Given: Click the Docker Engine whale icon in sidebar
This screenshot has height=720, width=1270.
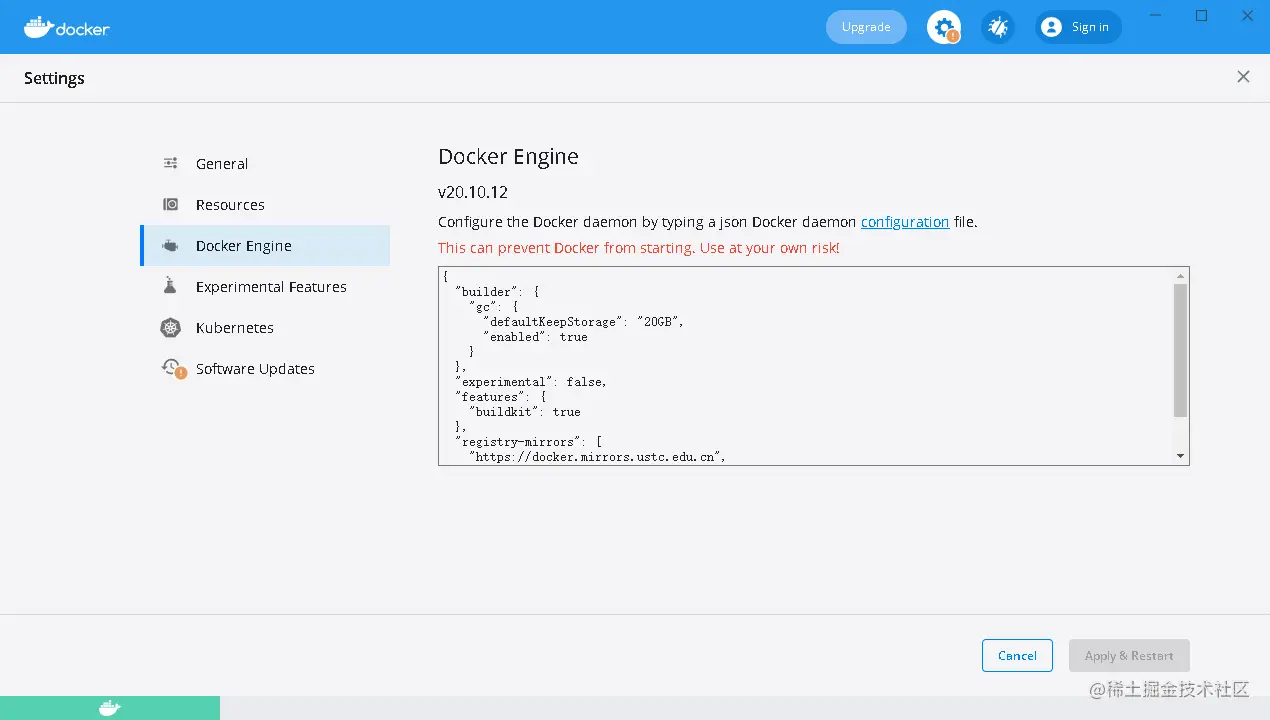Looking at the screenshot, I should [x=171, y=245].
